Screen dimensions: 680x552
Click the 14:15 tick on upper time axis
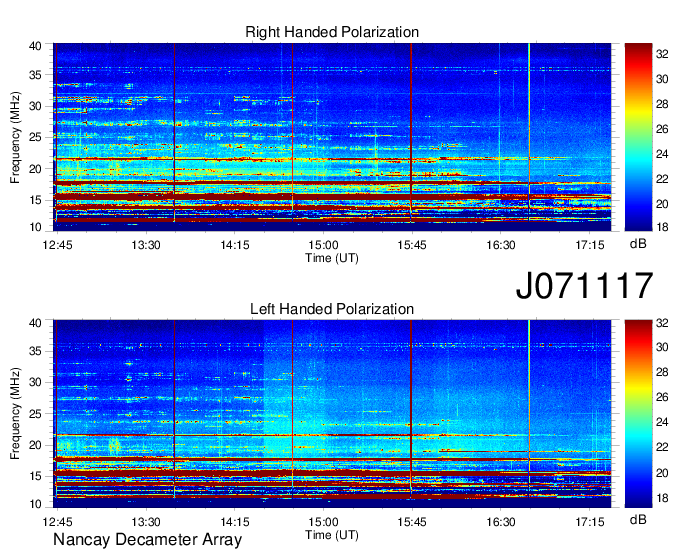(x=235, y=245)
